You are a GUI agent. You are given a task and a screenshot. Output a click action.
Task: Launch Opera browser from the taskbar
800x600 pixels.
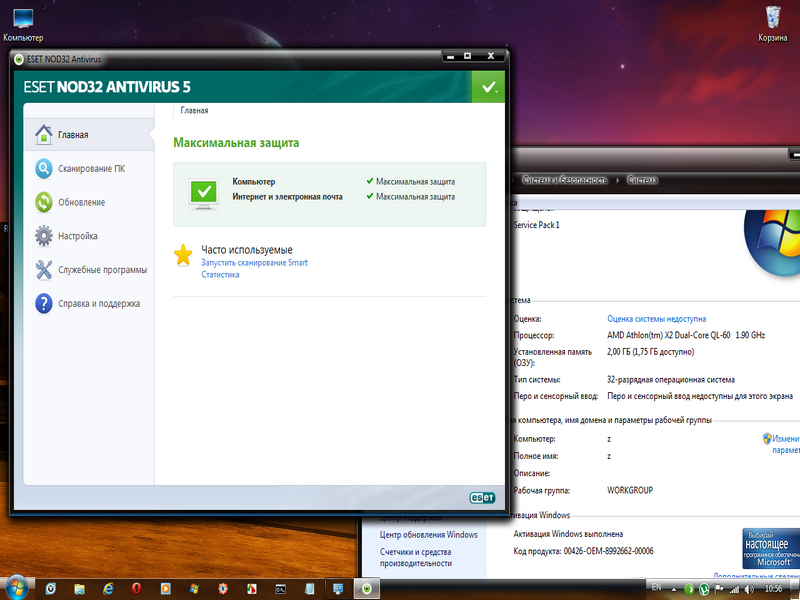click(x=136, y=588)
